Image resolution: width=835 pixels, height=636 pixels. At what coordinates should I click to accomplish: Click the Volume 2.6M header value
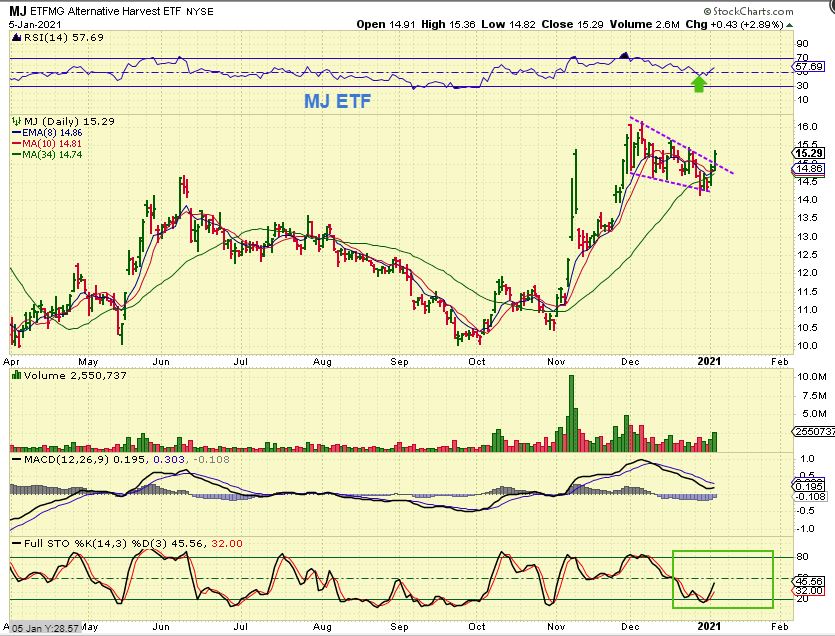644,25
